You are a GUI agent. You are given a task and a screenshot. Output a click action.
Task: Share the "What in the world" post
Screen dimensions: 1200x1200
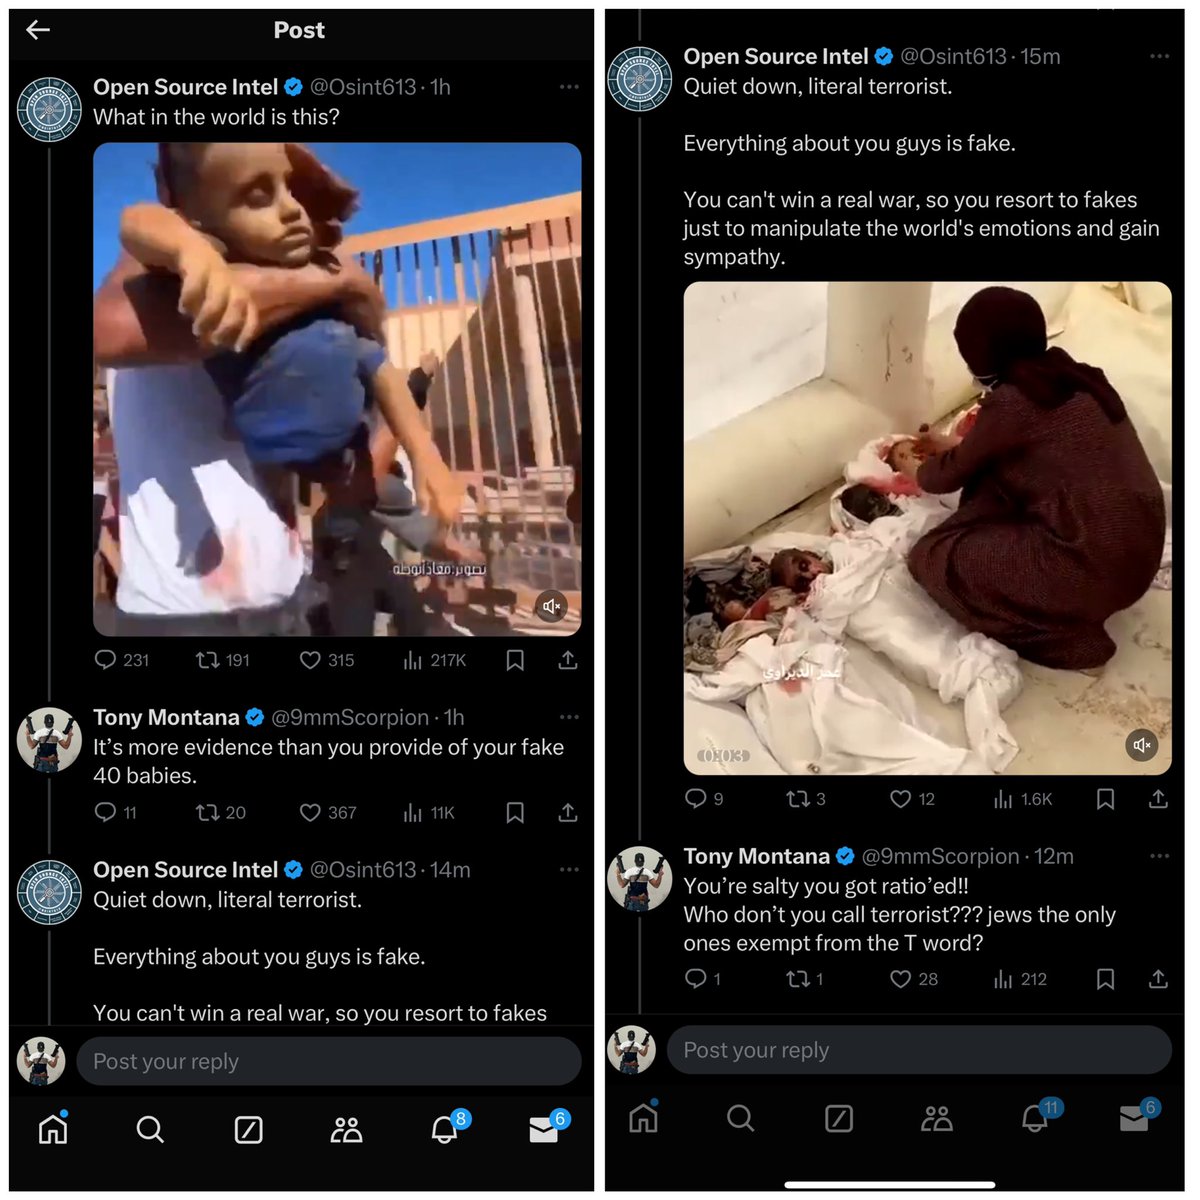567,660
